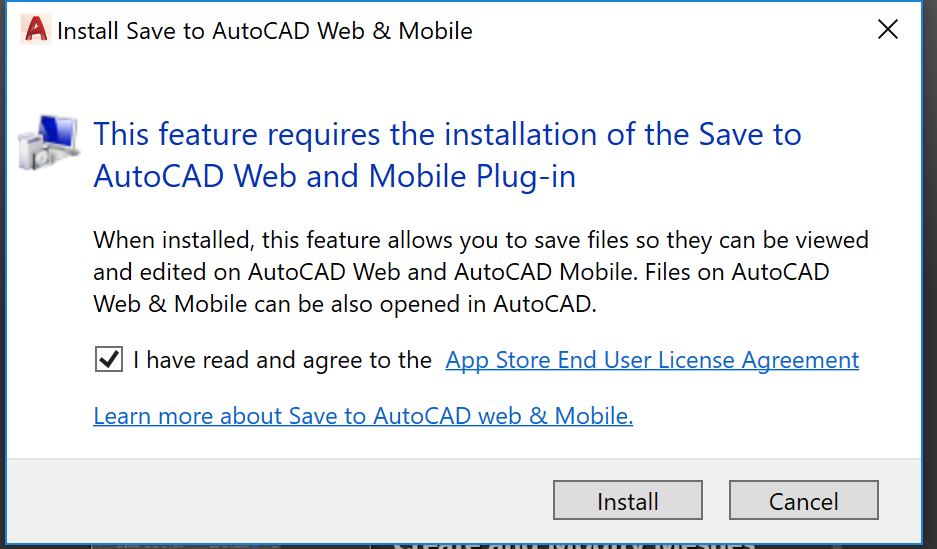Open Learn more about Save to AutoCAD link
Viewport: 937px width, 549px height.
coord(363,416)
